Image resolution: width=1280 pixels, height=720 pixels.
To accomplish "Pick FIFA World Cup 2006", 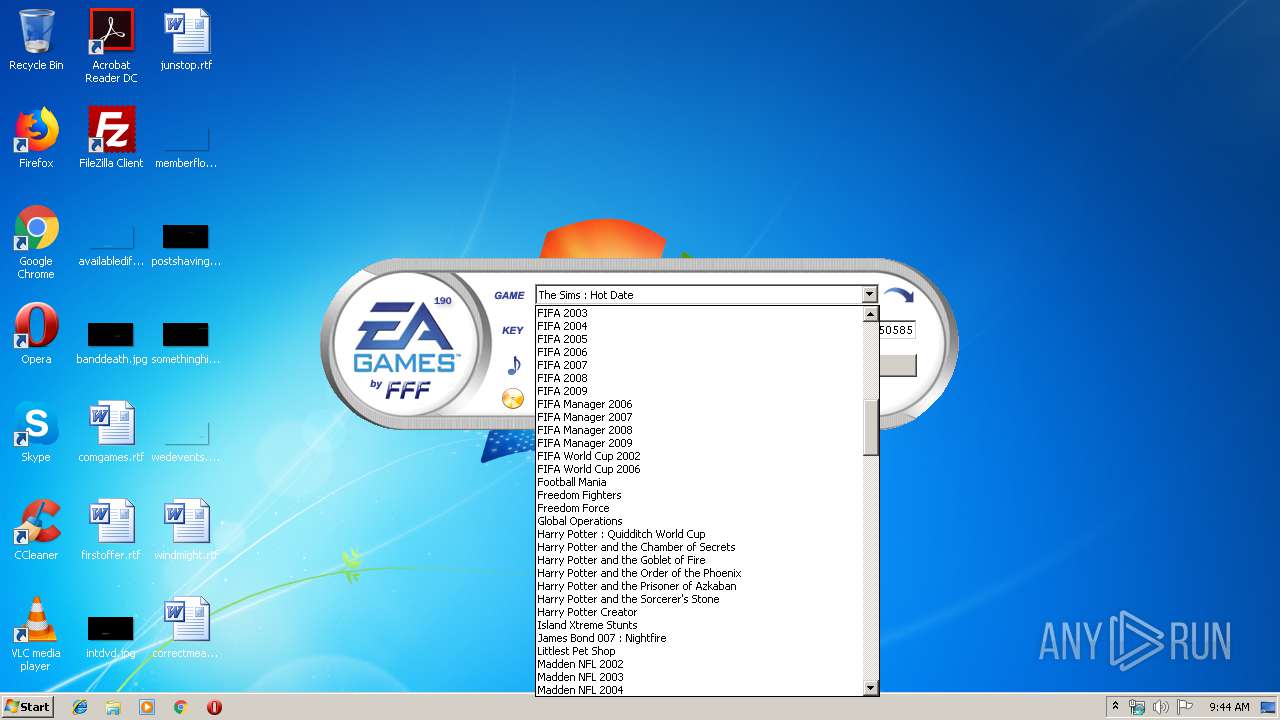I will (698, 469).
